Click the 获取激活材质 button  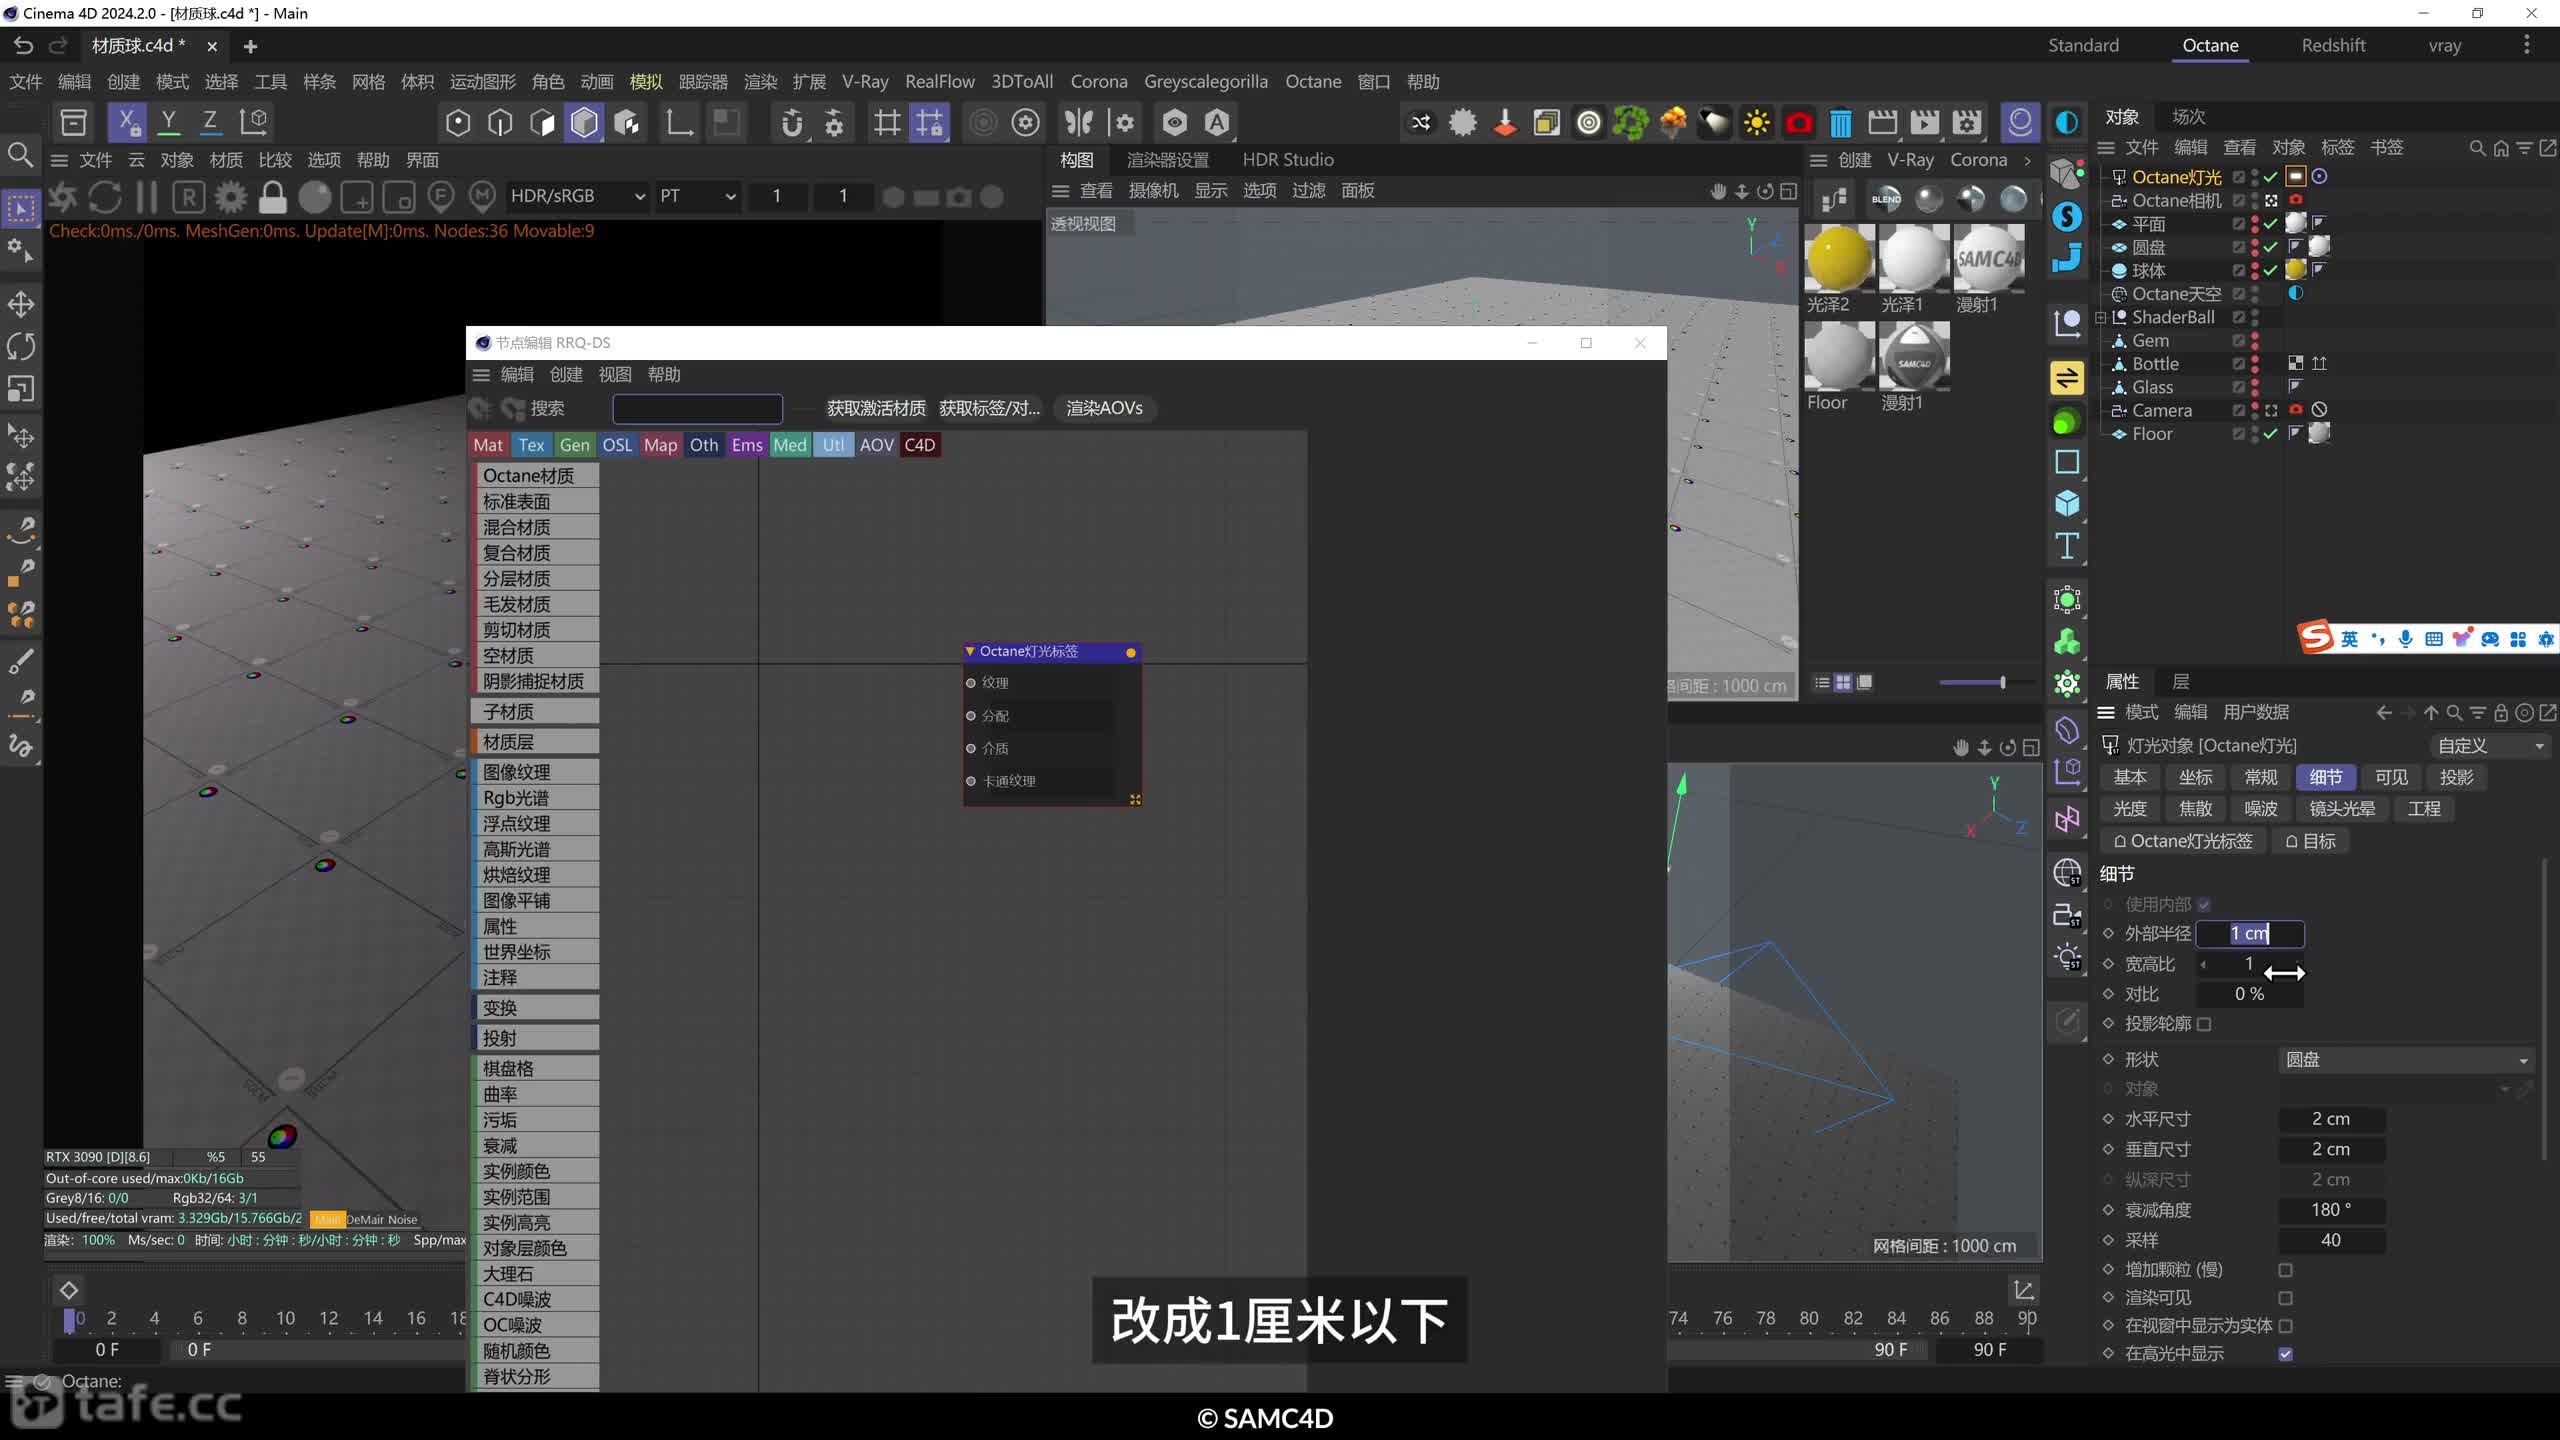[876, 408]
